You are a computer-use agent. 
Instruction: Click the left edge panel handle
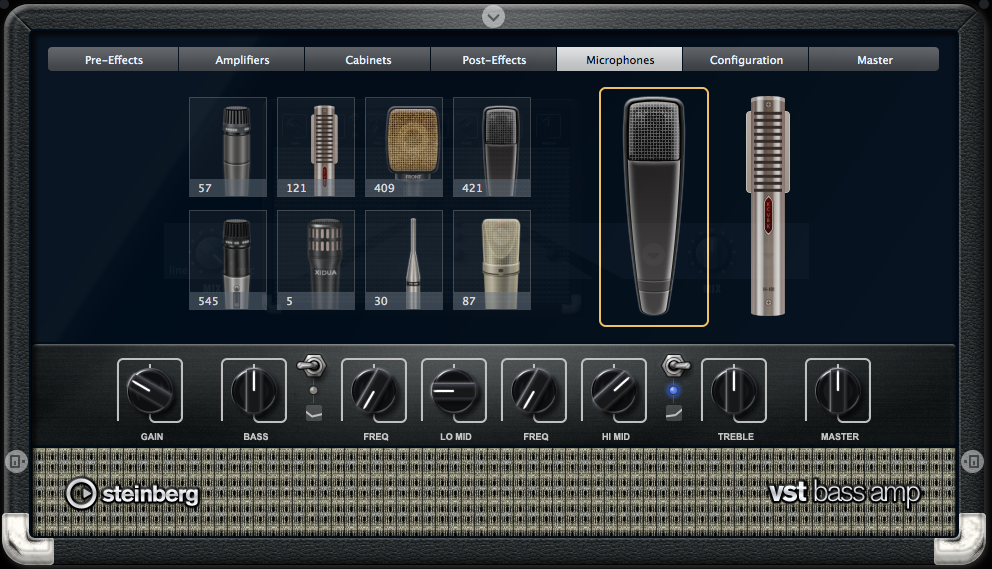pyautogui.click(x=16, y=461)
